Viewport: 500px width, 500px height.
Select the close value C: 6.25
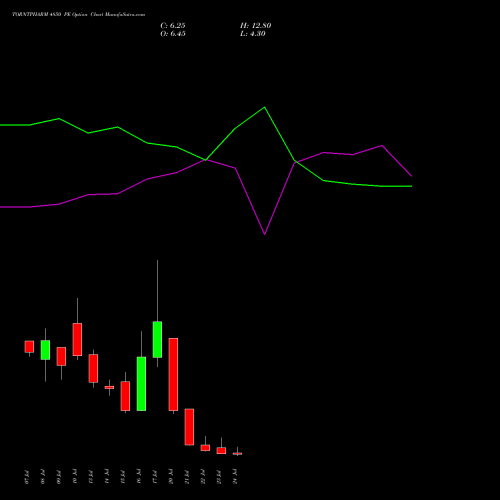pyautogui.click(x=173, y=26)
